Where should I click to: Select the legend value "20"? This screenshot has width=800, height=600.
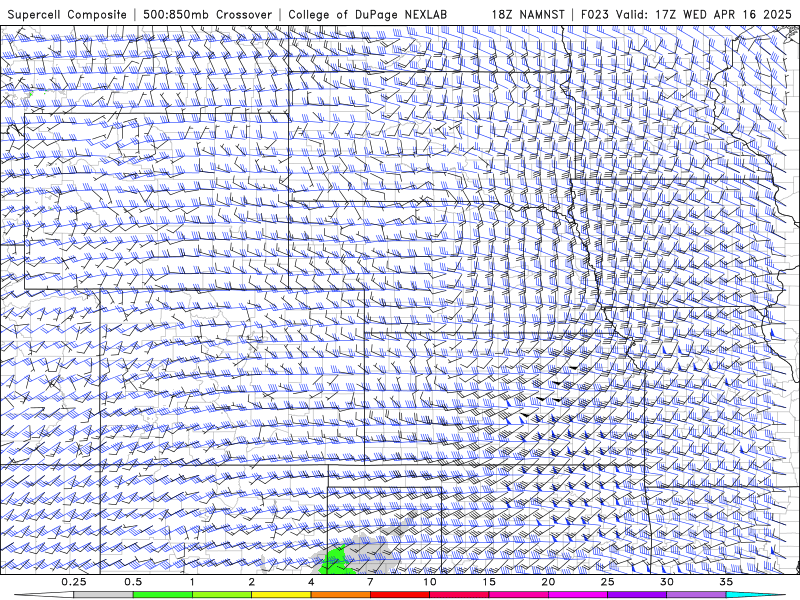[x=548, y=582]
